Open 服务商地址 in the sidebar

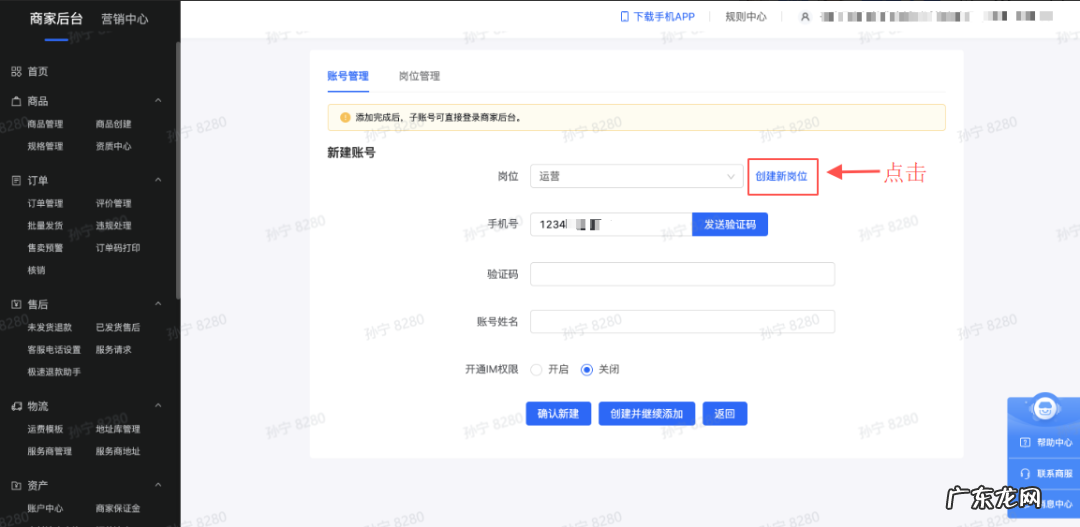[118, 452]
